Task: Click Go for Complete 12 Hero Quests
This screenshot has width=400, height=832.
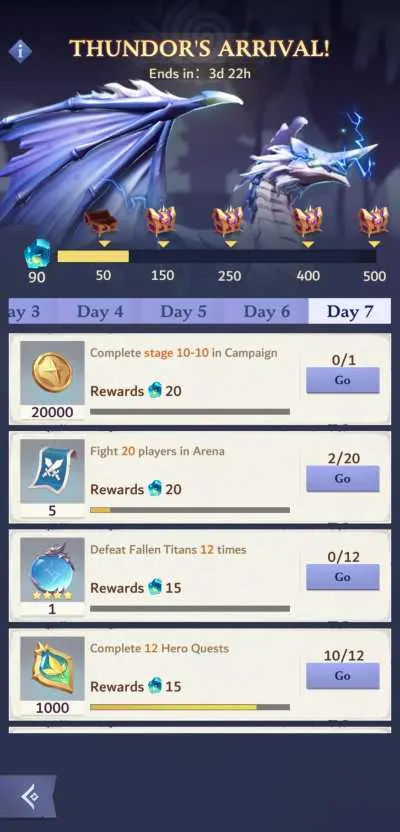Action: point(343,675)
